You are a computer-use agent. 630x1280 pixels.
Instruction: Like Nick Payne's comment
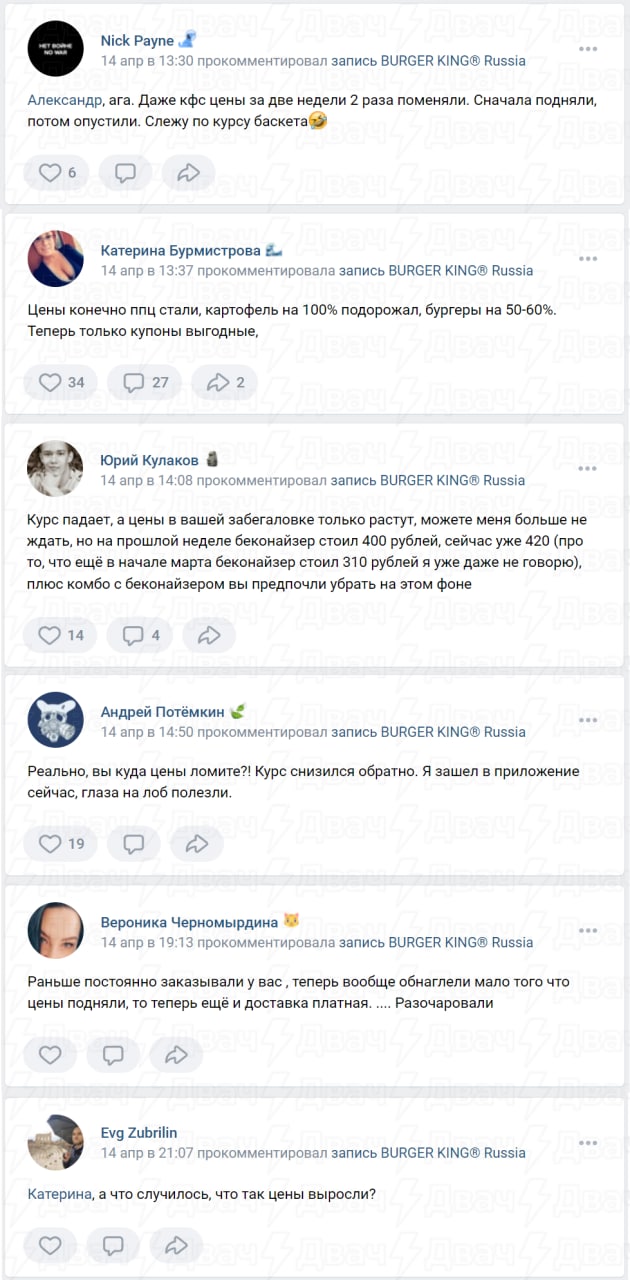click(58, 172)
